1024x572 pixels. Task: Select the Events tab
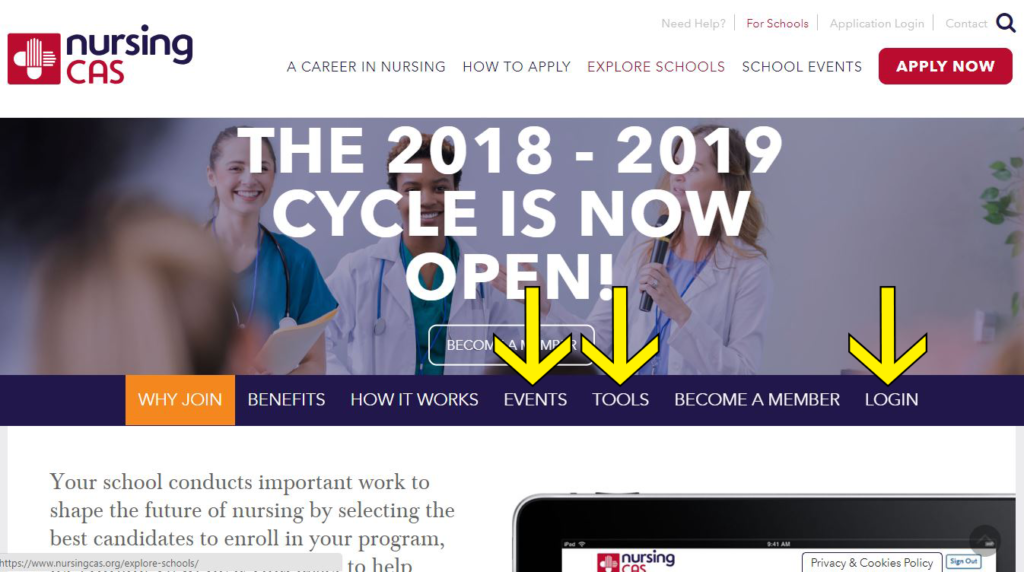[x=535, y=400]
